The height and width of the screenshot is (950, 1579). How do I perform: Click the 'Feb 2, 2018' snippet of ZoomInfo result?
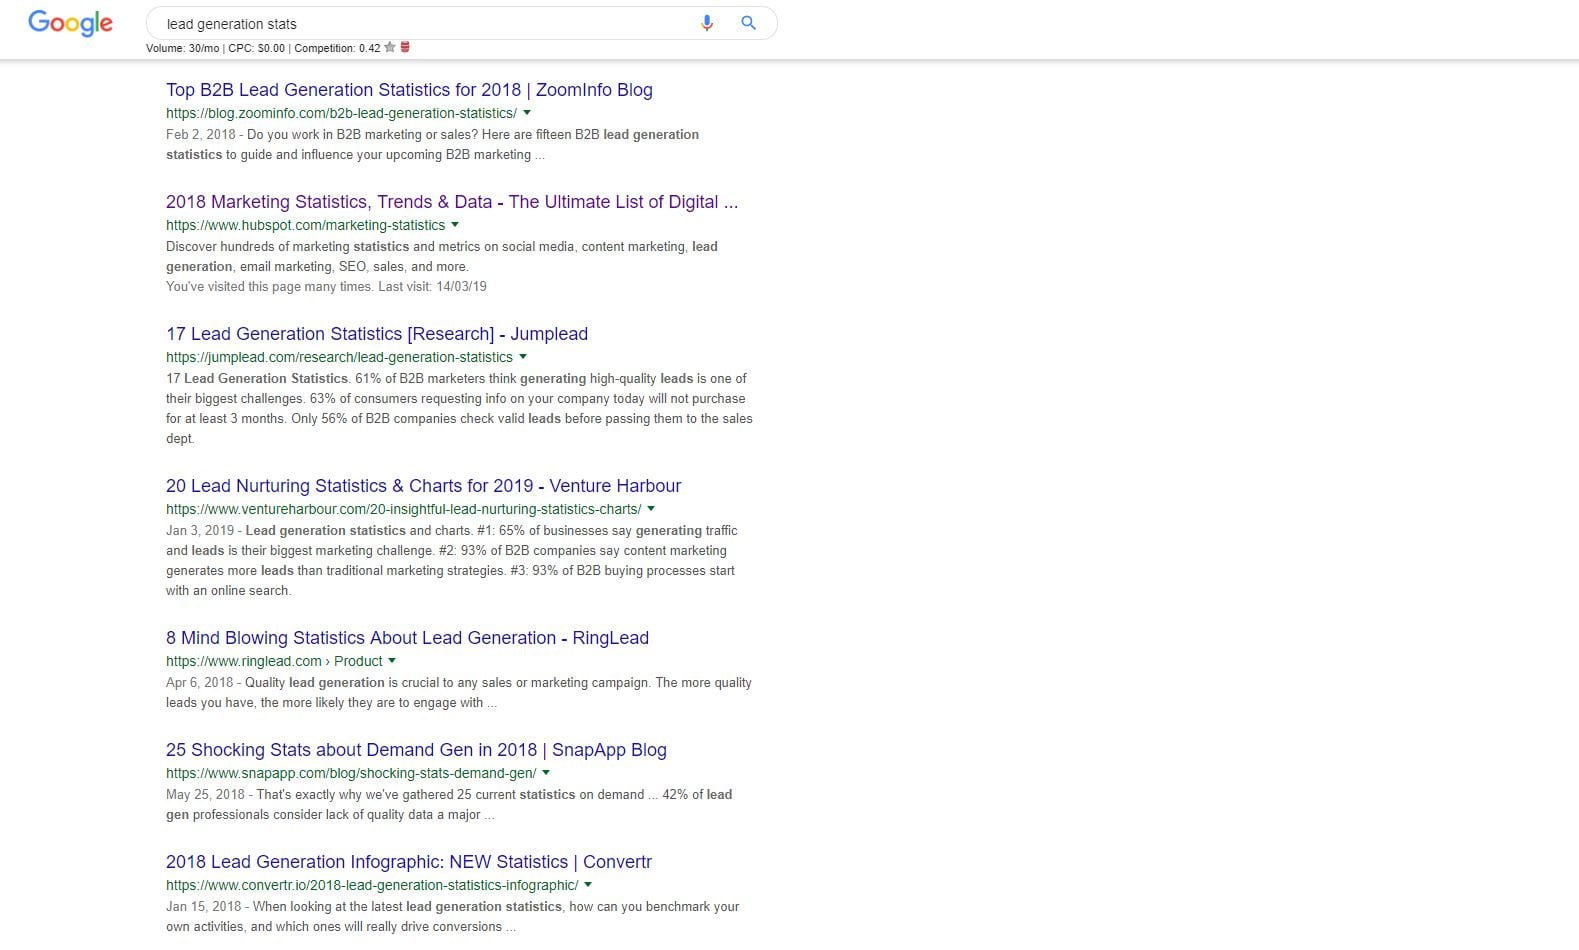pyautogui.click(x=433, y=144)
